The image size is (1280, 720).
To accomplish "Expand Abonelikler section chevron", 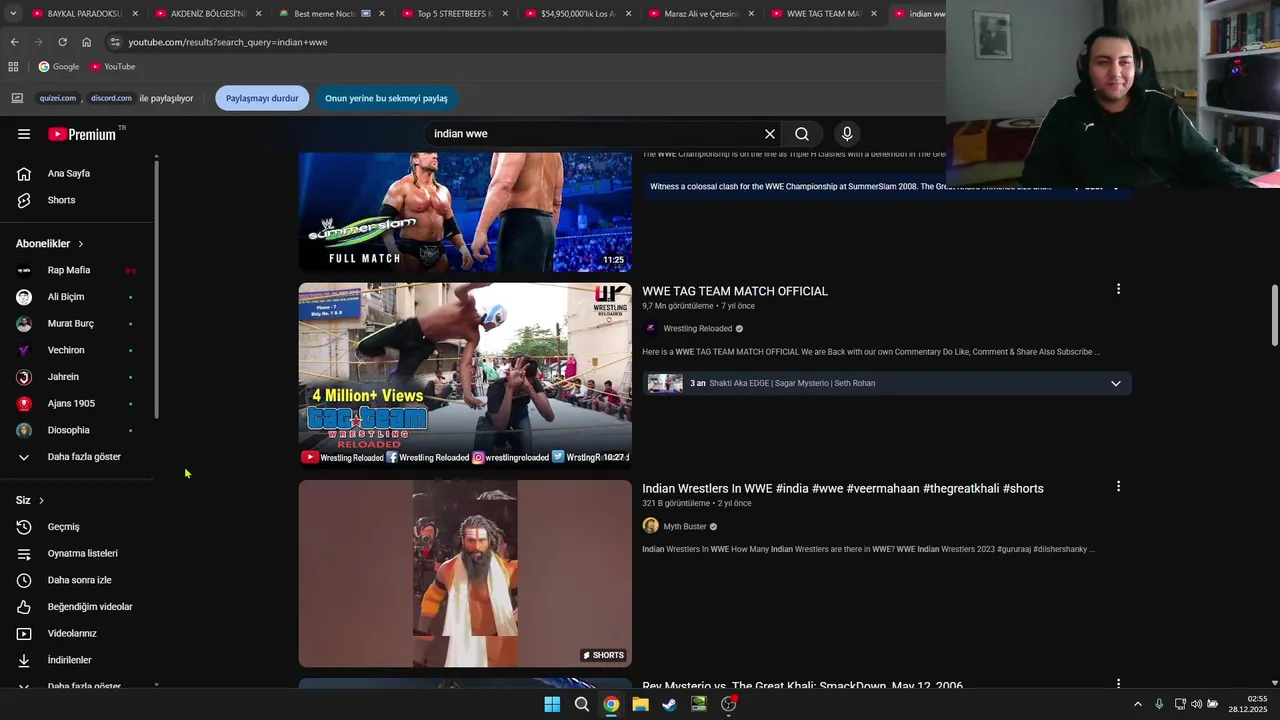I will [81, 244].
